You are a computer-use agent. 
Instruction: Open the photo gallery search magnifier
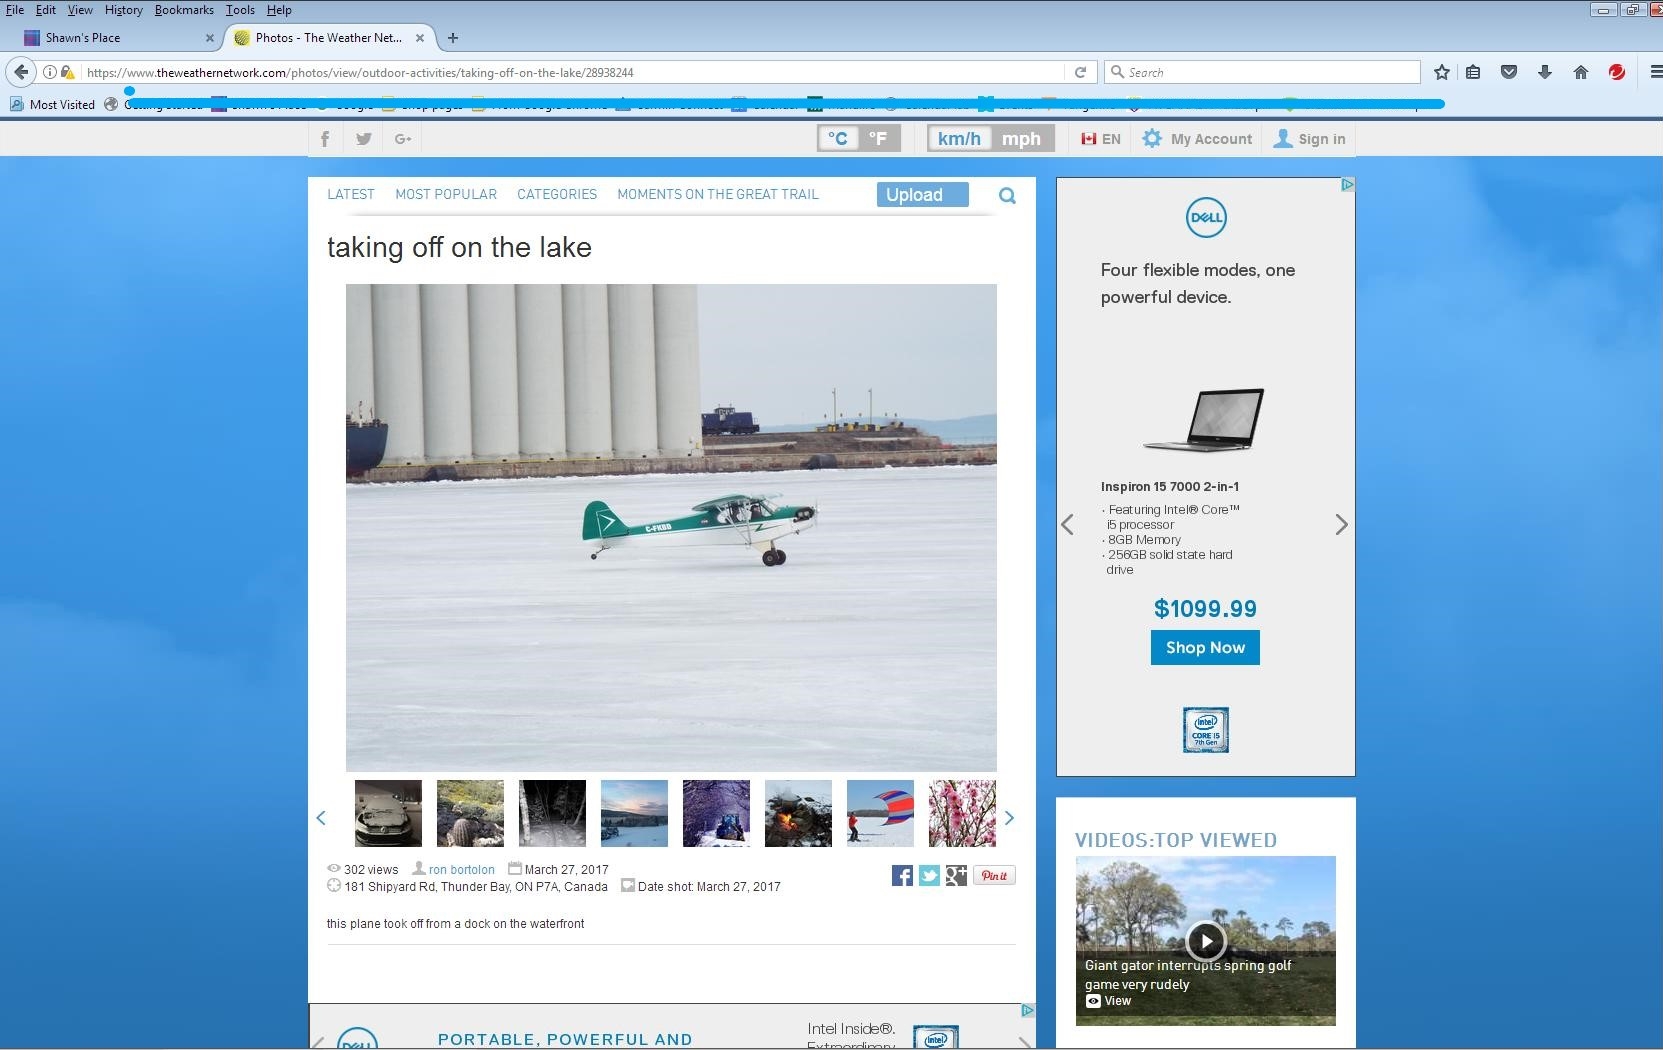click(x=1007, y=196)
